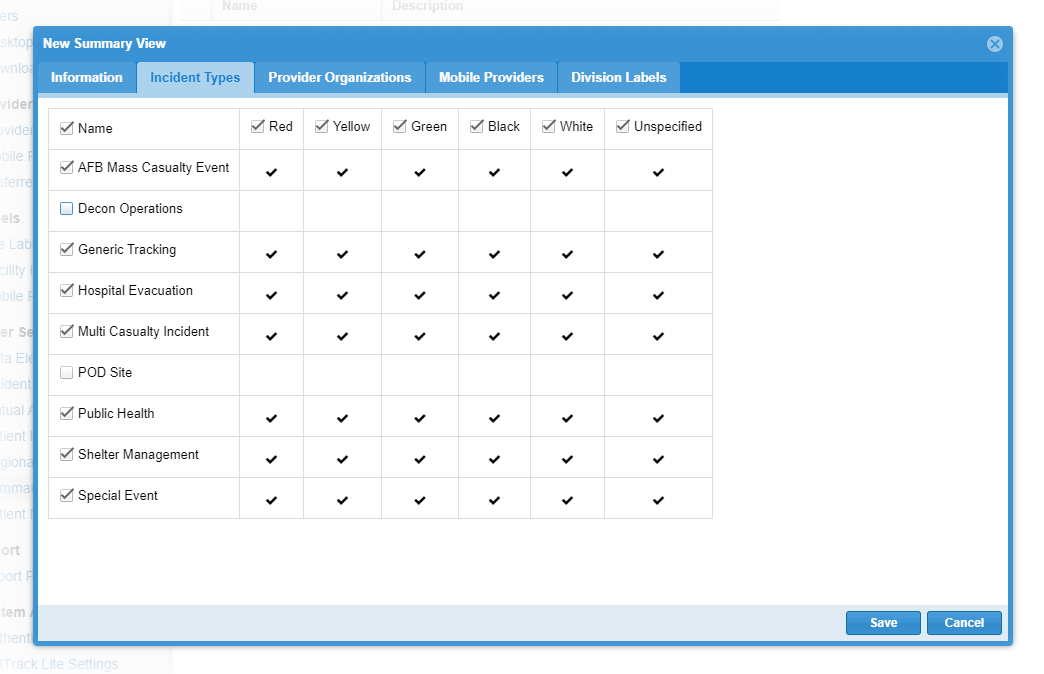Click White checkmark in Generic Tracking row

click(x=567, y=254)
